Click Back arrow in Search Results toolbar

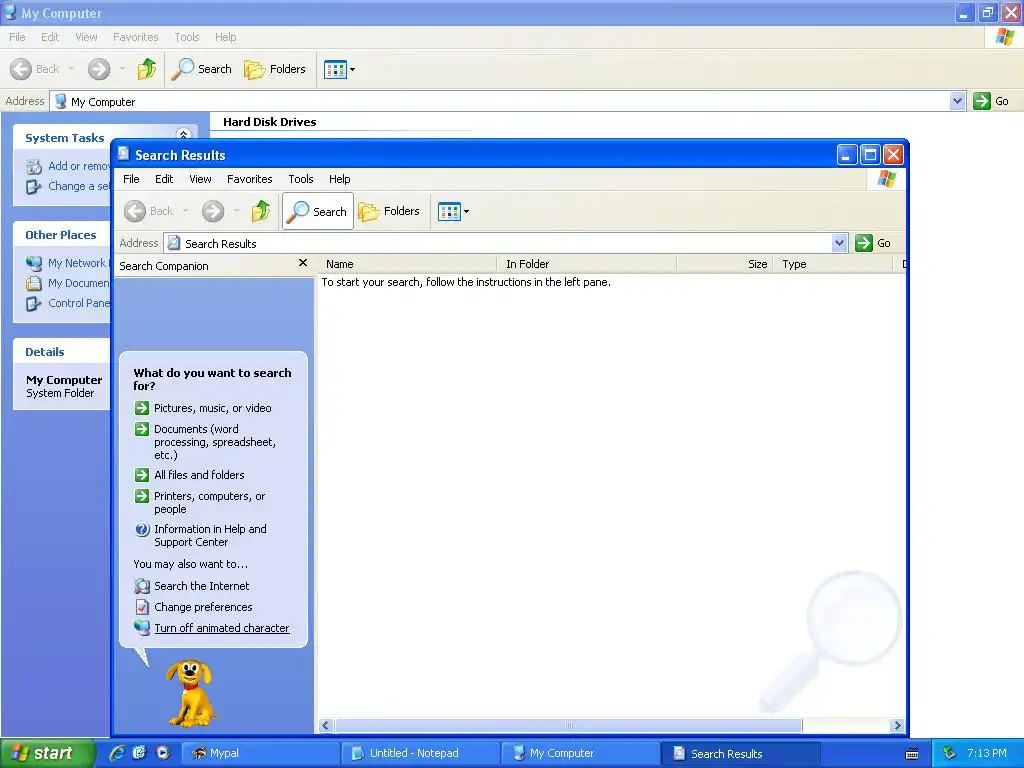[136, 211]
